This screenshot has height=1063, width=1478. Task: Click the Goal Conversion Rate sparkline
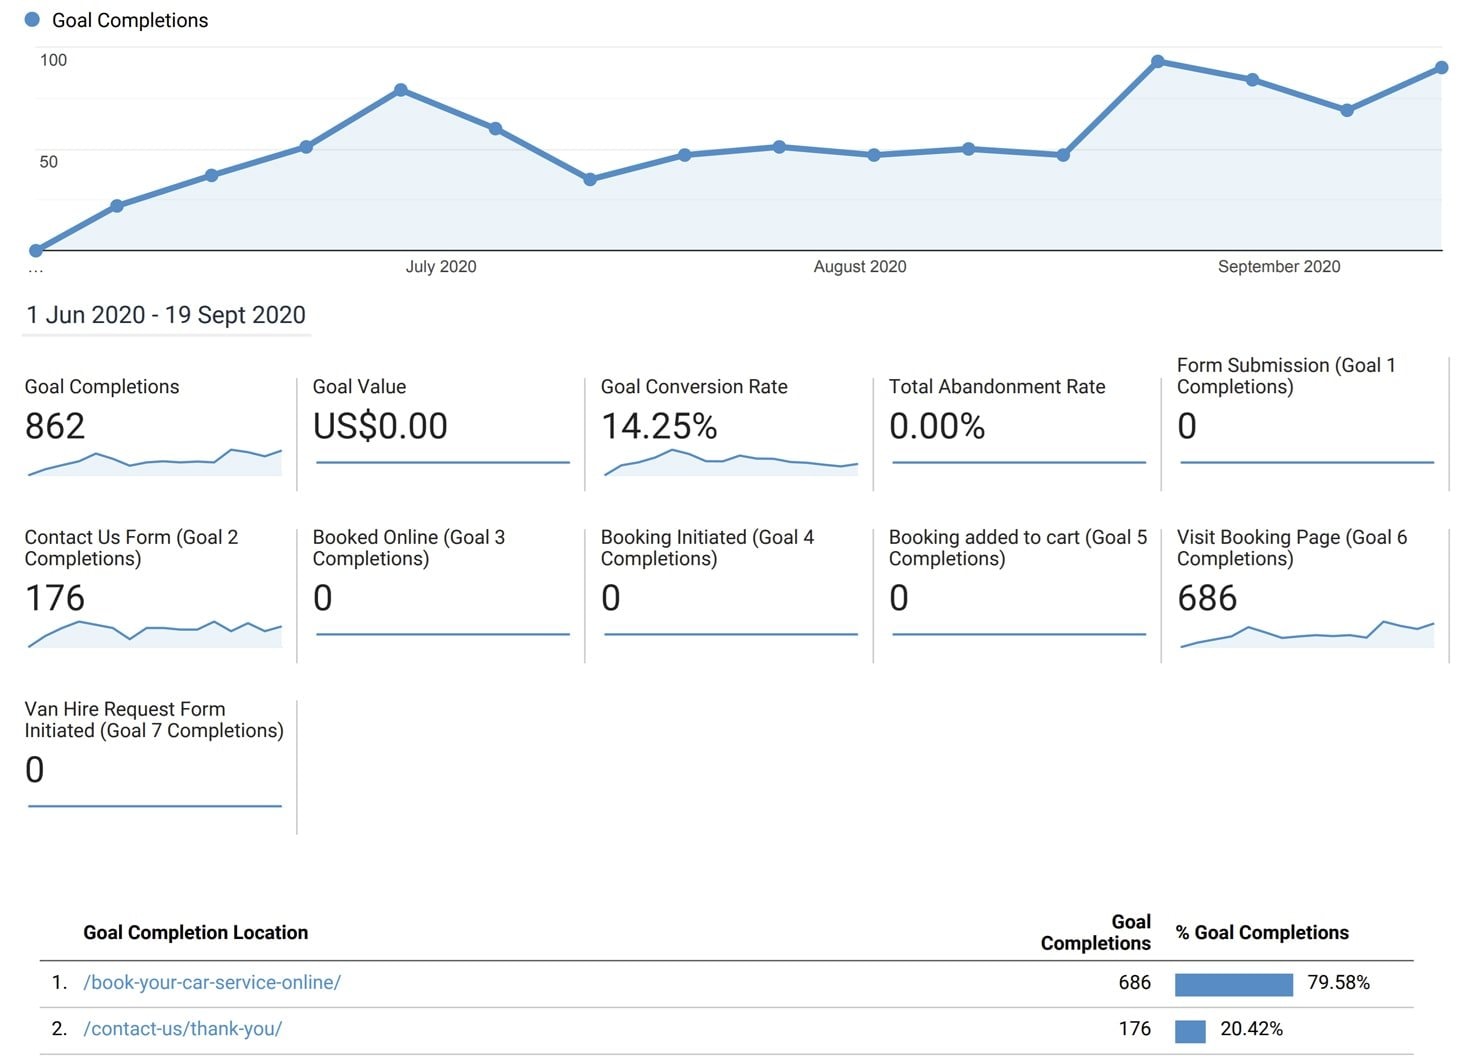click(x=731, y=462)
